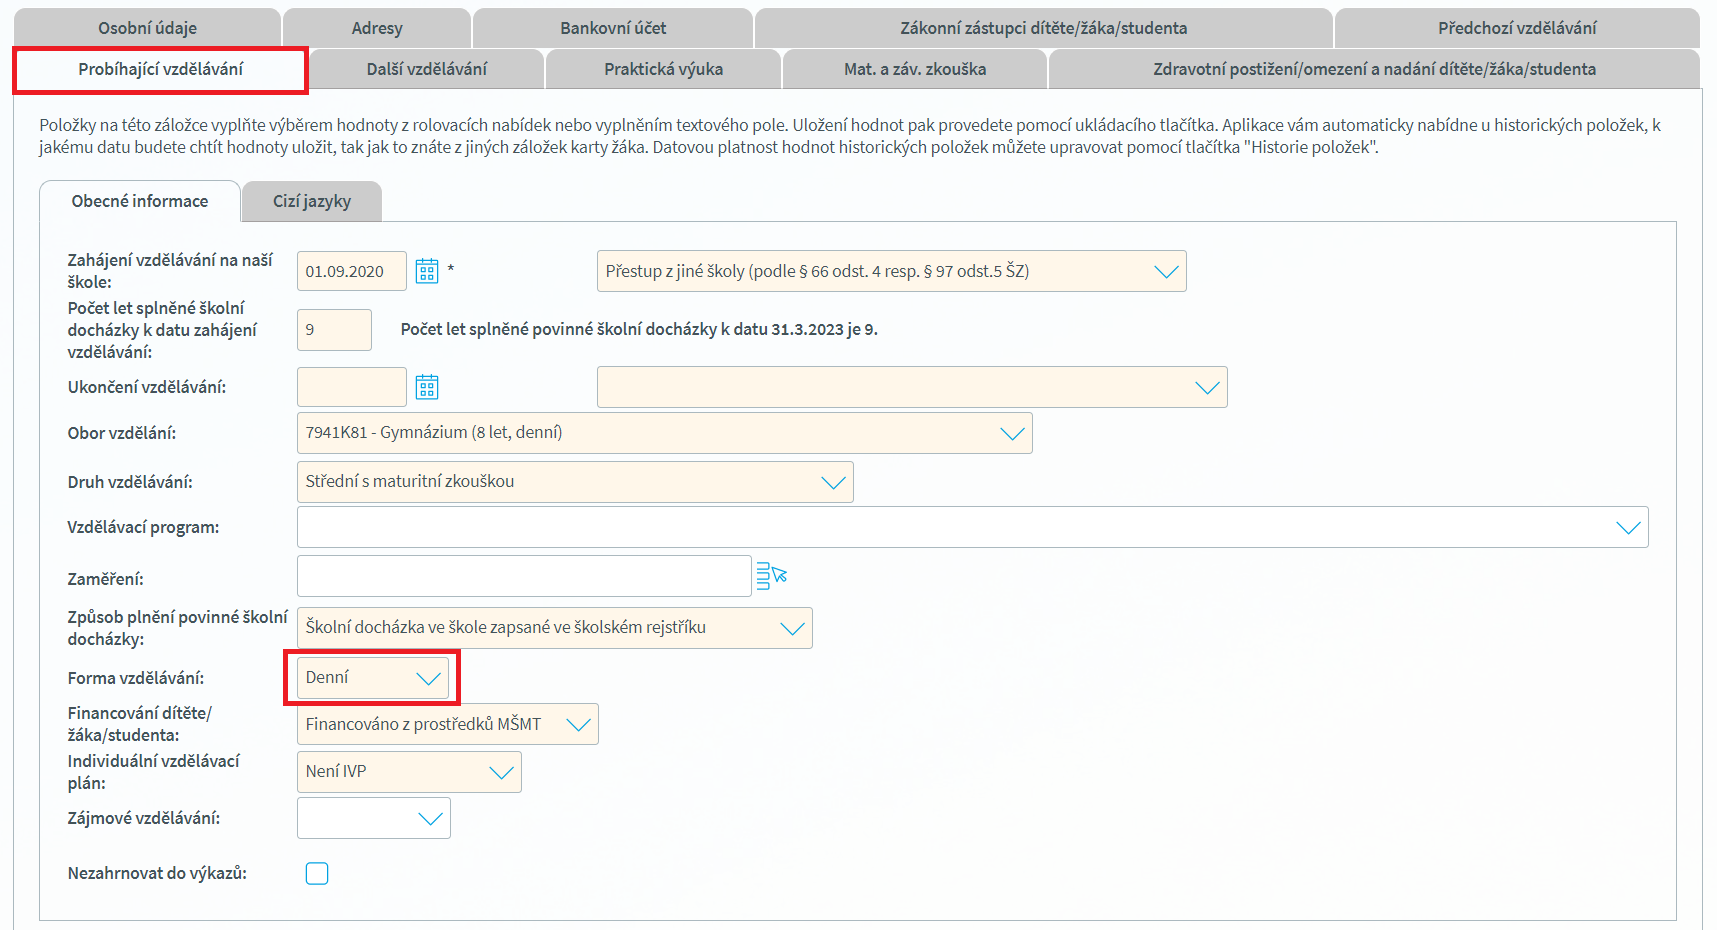Expand the Obor vzdělání Gymnázium dropdown
This screenshot has height=930, width=1717.
[x=664, y=433]
